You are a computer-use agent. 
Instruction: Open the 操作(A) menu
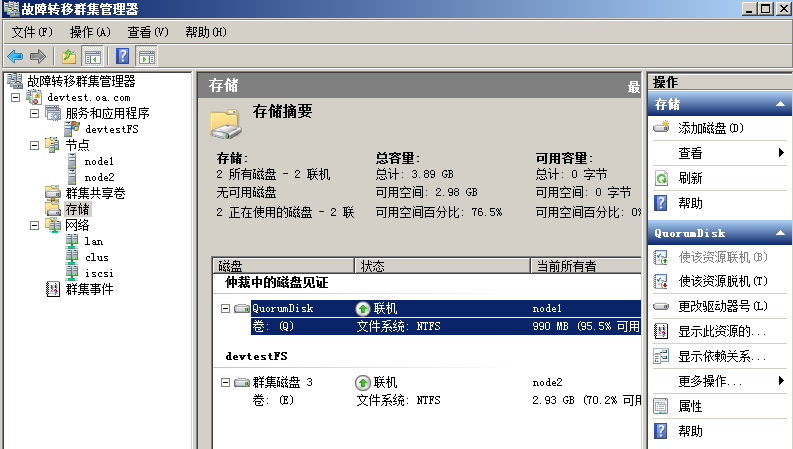[x=90, y=32]
